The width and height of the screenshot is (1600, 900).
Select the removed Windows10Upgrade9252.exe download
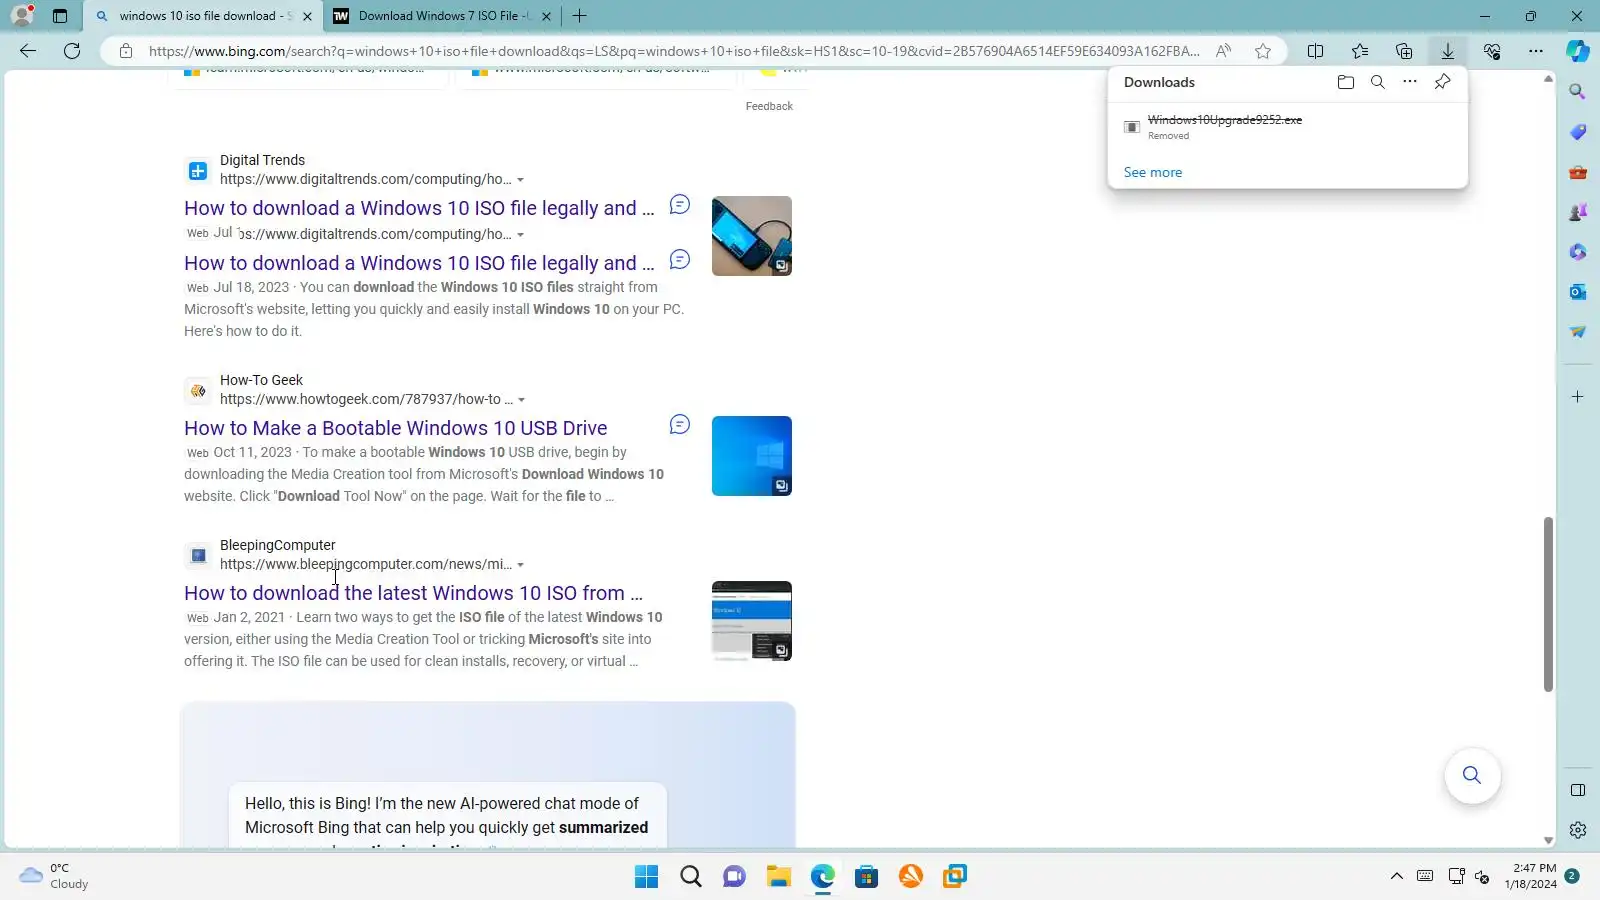[x=1288, y=127]
